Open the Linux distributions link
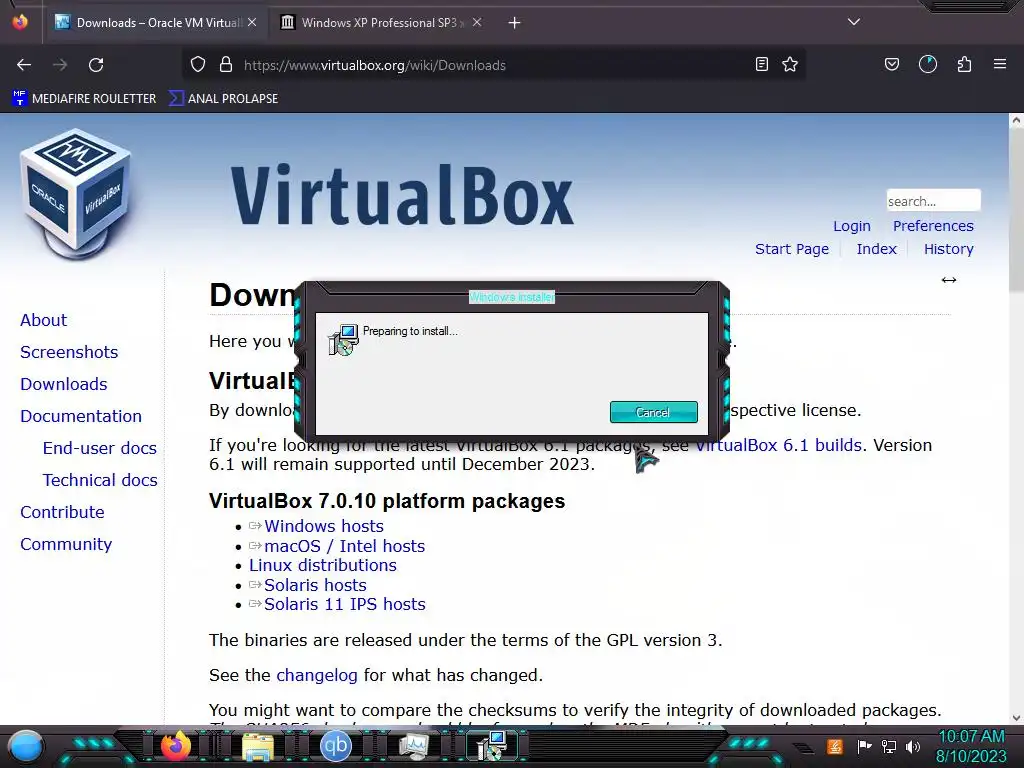 click(x=323, y=566)
